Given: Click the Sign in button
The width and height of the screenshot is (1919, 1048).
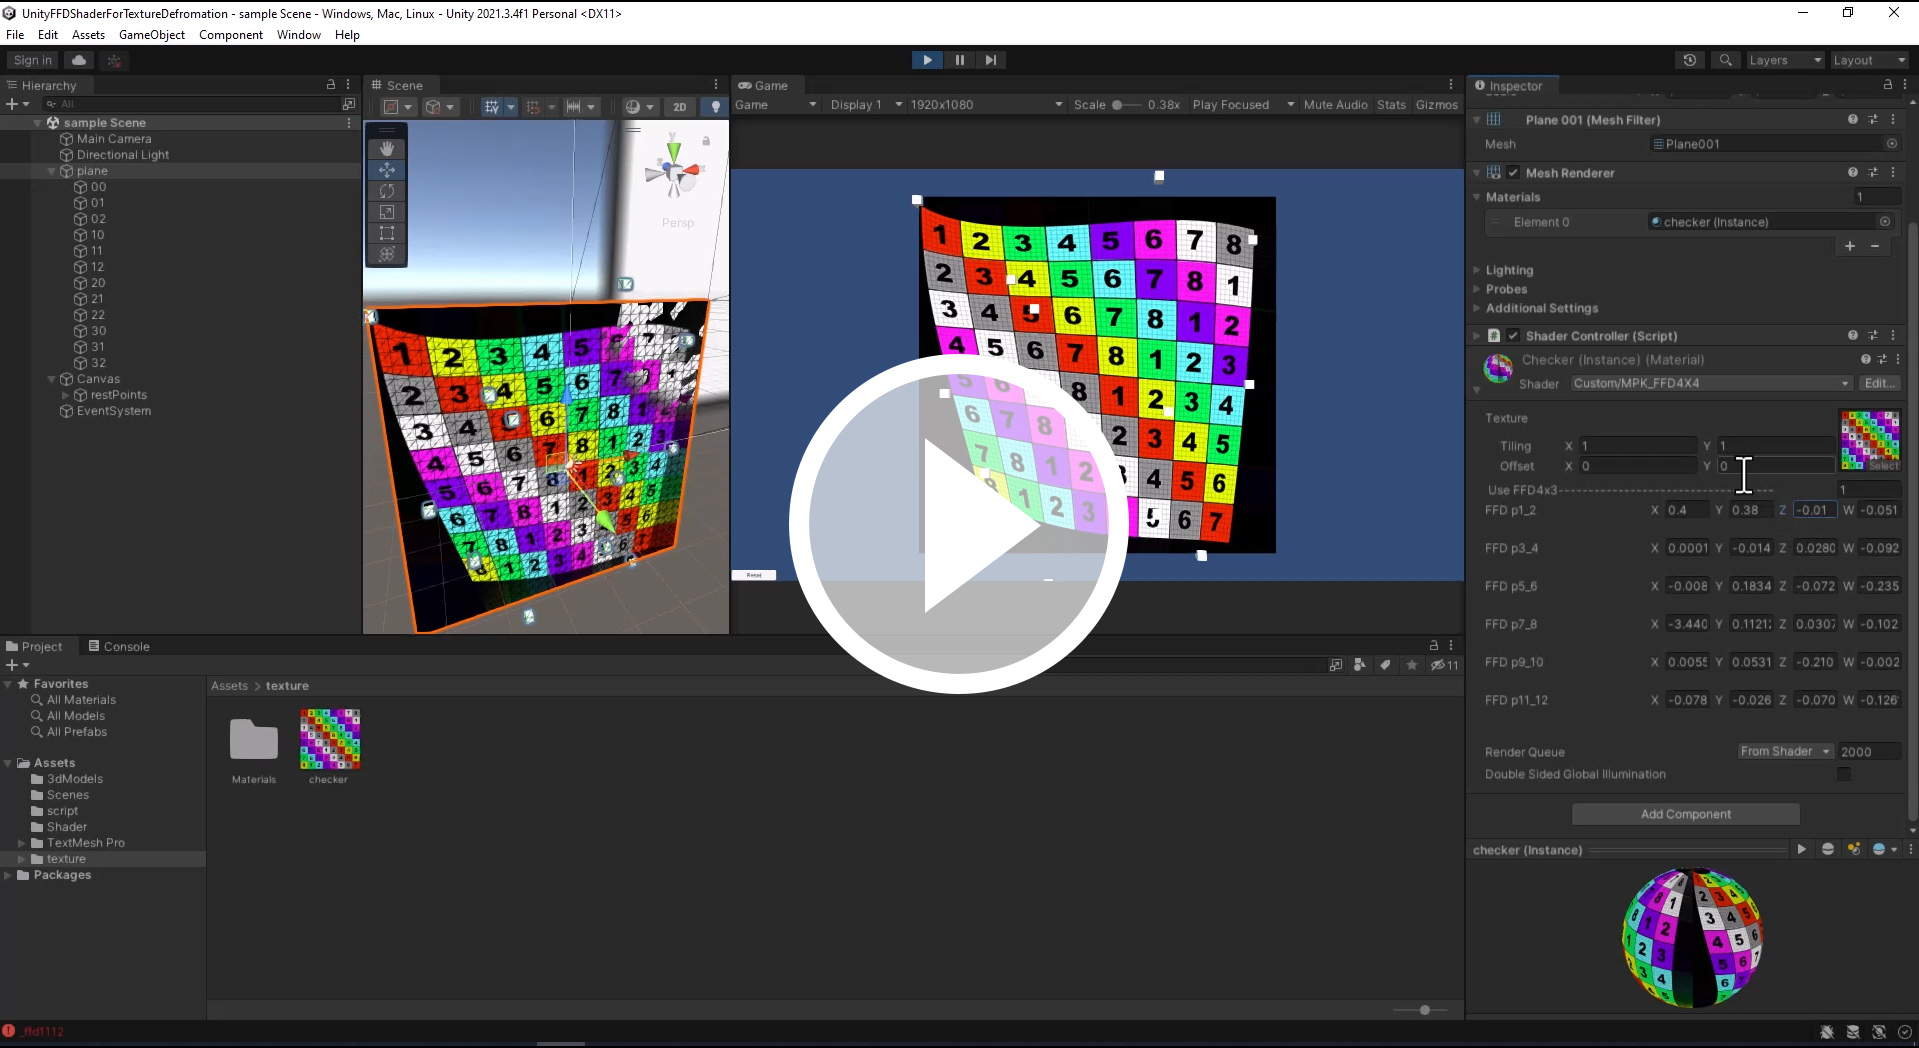Looking at the screenshot, I should tap(33, 60).
